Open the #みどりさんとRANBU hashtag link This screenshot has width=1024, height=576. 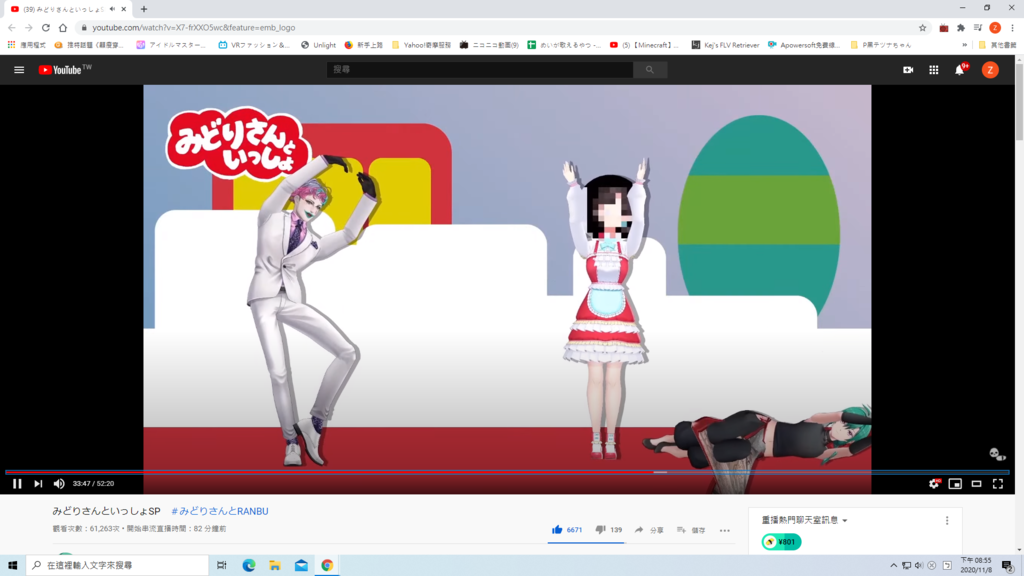pos(219,511)
